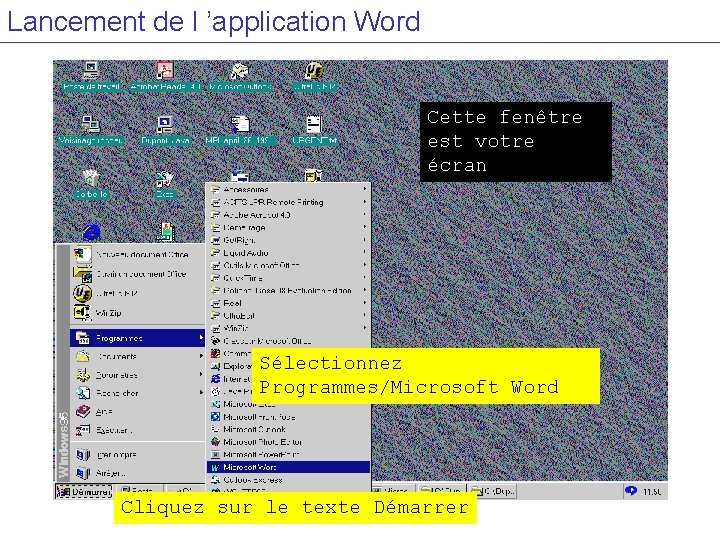
Task: Choose Arrêter... in the Start menu
Action: (138, 473)
